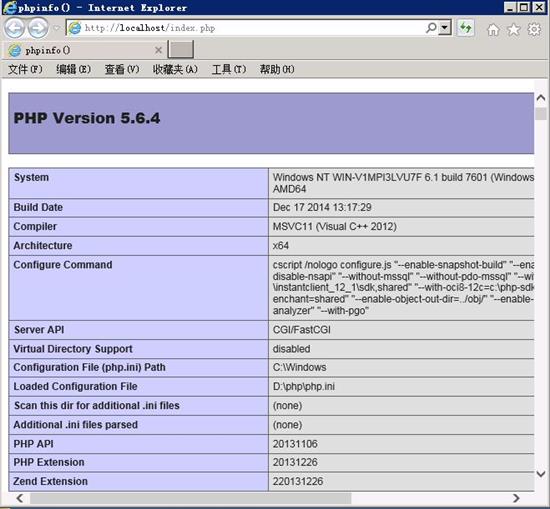Open the 收藏夹(A) menu
The image size is (550, 509).
tap(175, 69)
